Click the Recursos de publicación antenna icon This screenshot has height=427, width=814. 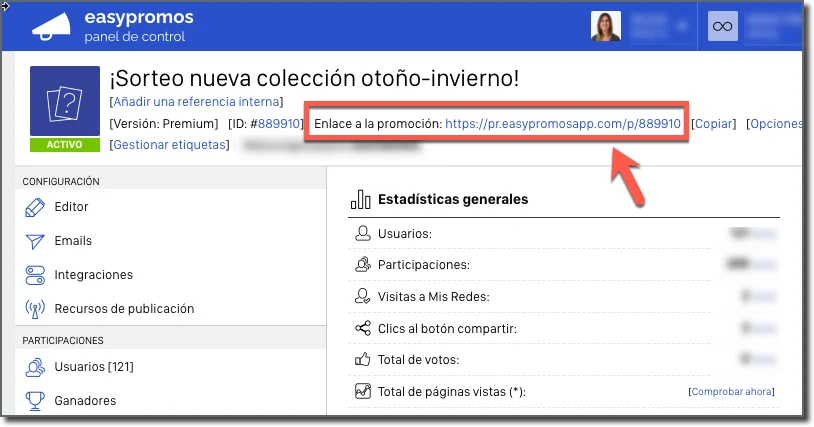pos(35,309)
